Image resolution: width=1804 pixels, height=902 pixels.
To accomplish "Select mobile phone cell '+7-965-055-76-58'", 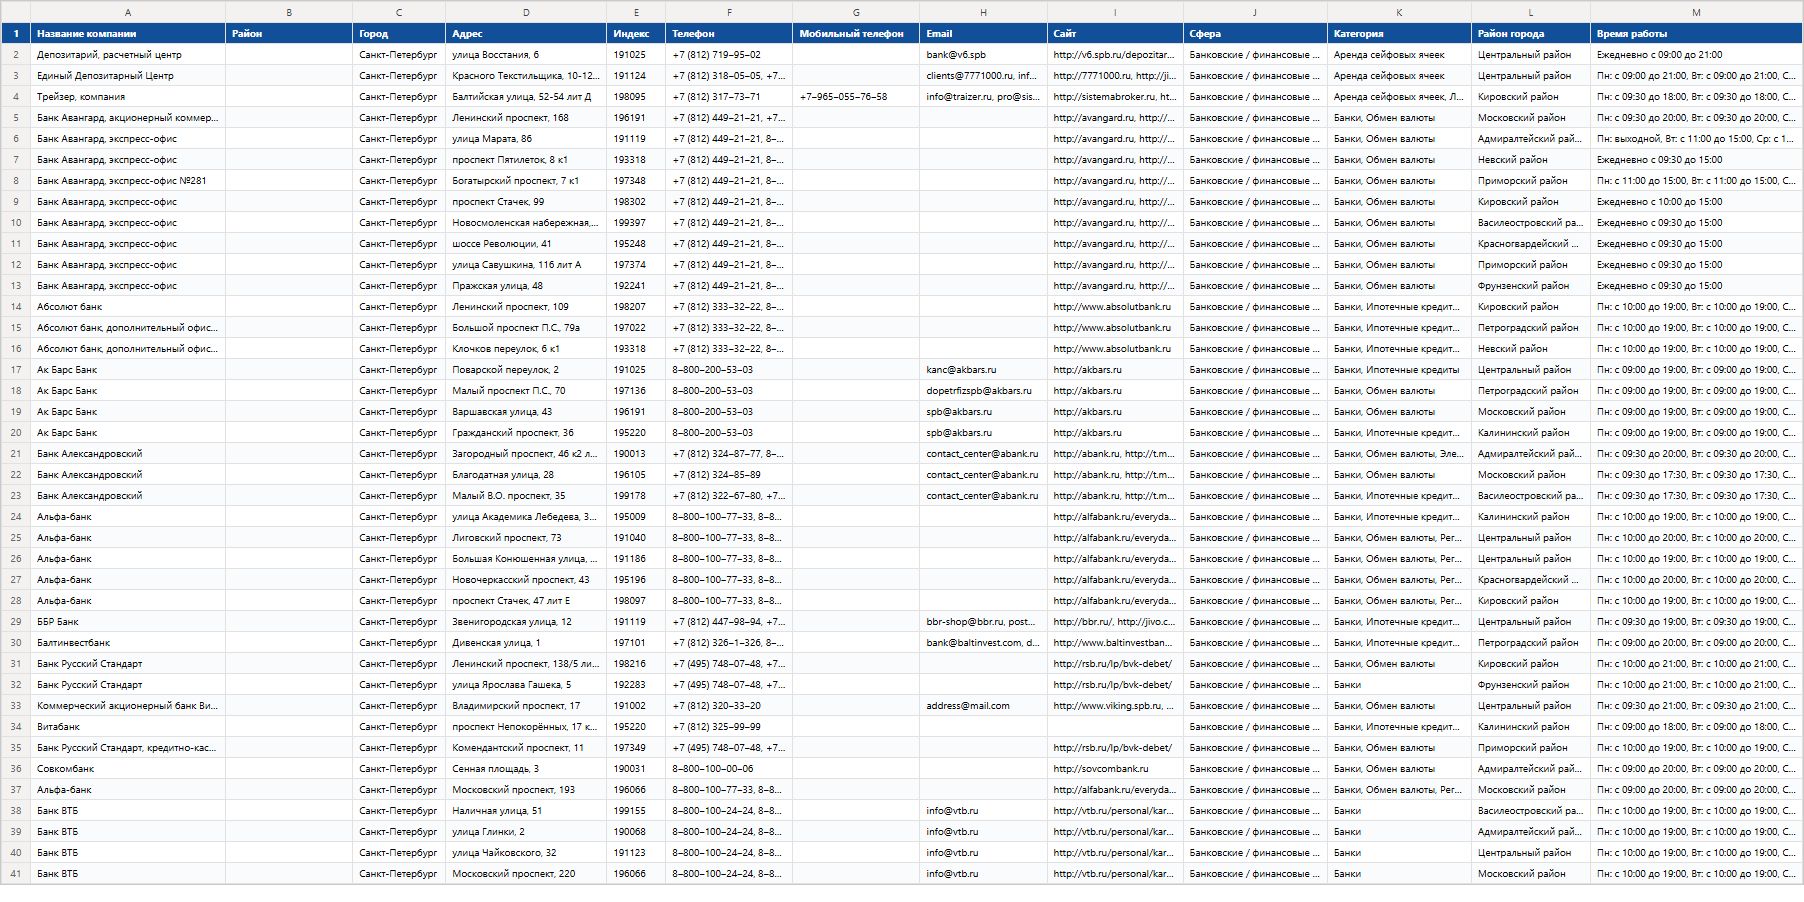I will click(x=856, y=96).
